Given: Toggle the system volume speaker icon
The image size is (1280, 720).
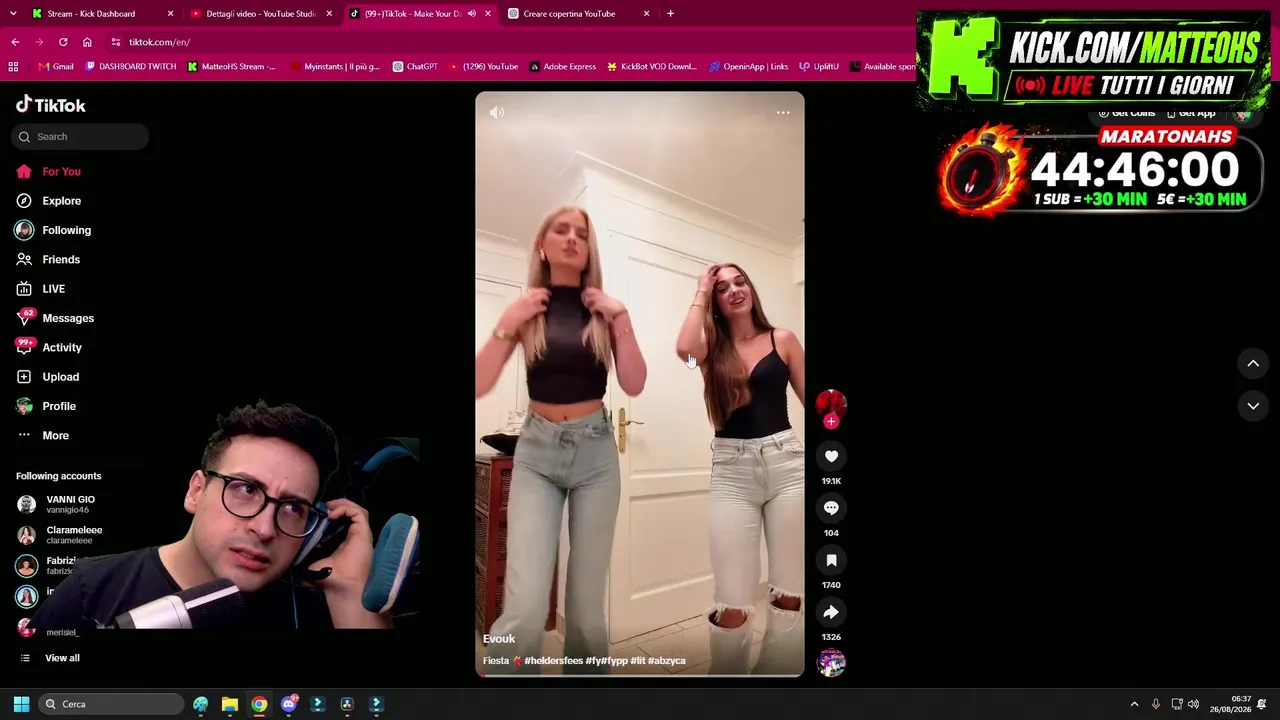Looking at the screenshot, I should point(1193,704).
